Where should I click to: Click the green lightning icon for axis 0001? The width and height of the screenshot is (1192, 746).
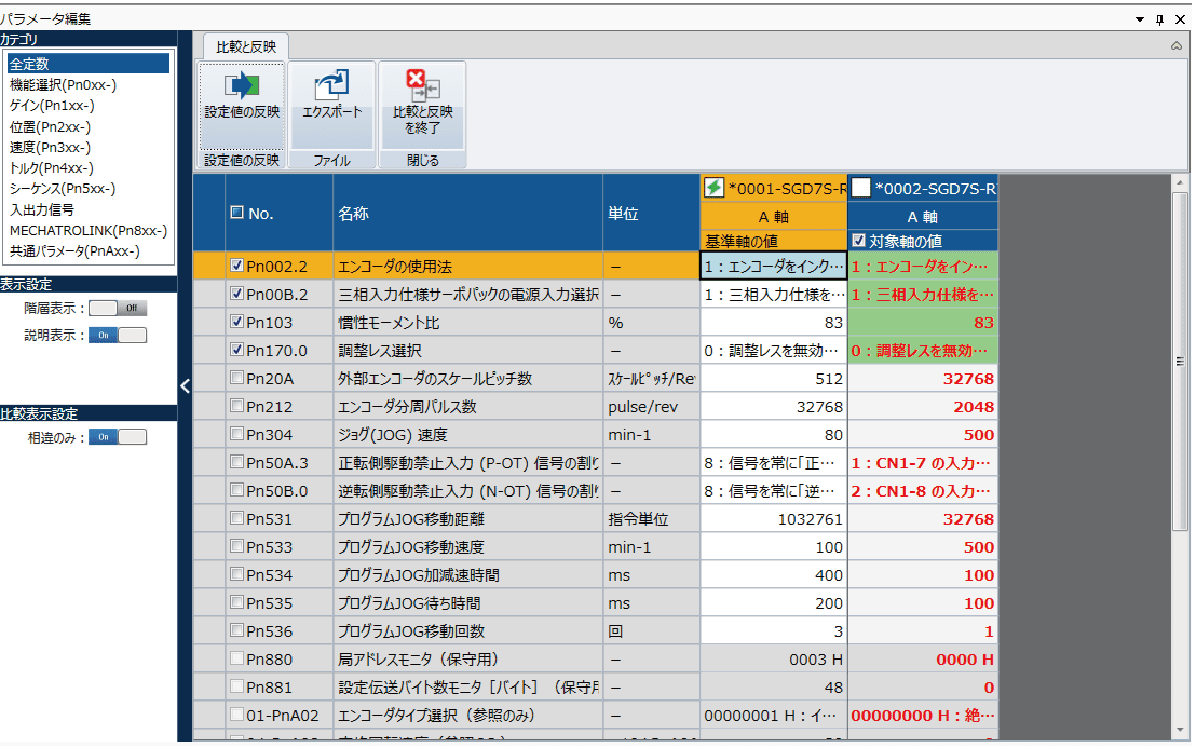coord(714,187)
